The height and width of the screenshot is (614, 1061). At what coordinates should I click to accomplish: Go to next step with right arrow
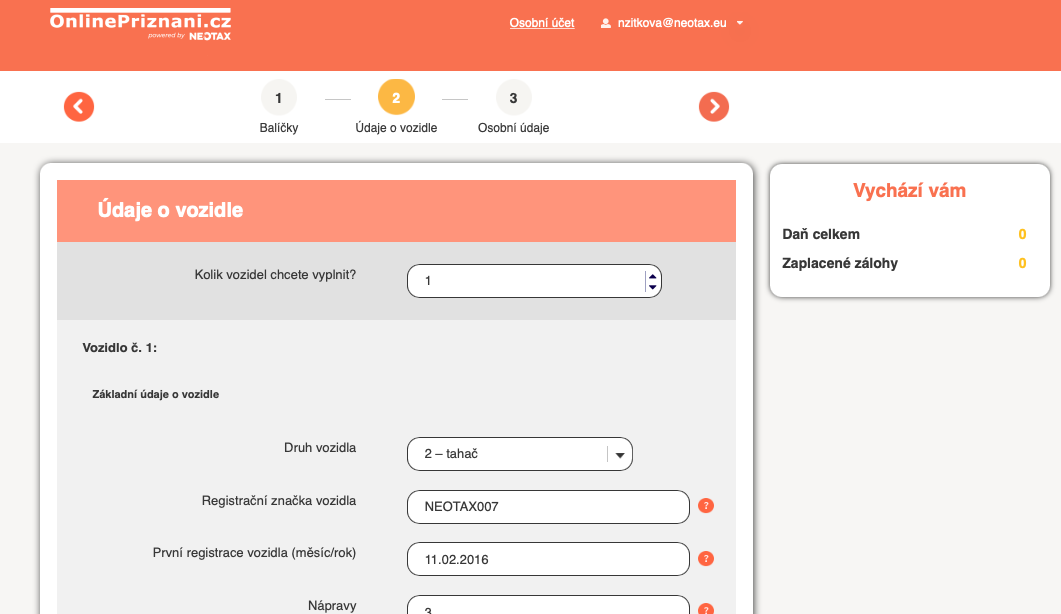pos(714,107)
